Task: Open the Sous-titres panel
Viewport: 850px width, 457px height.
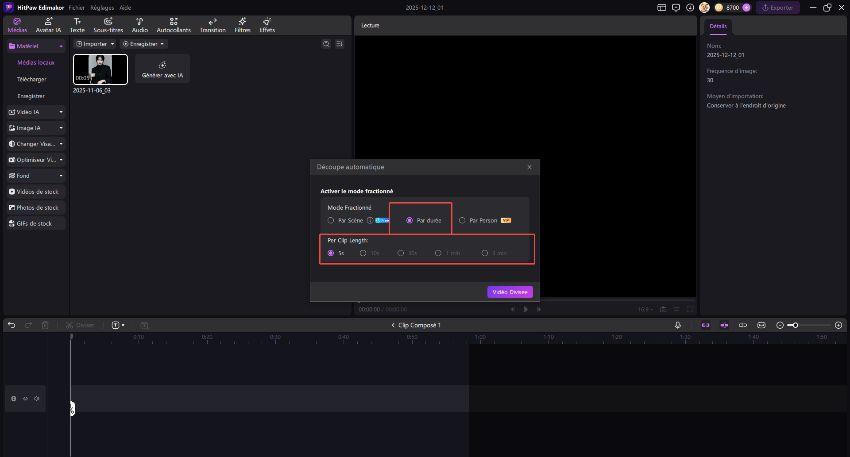Action: [x=108, y=24]
